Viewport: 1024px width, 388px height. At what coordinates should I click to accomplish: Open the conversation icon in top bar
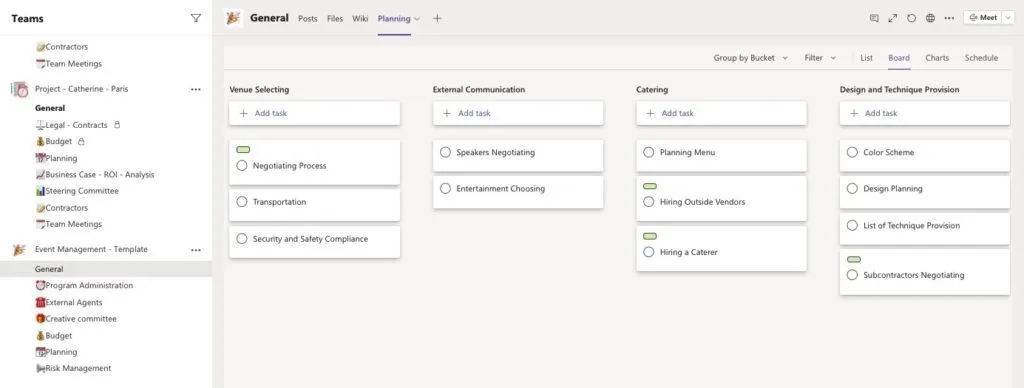coord(874,18)
